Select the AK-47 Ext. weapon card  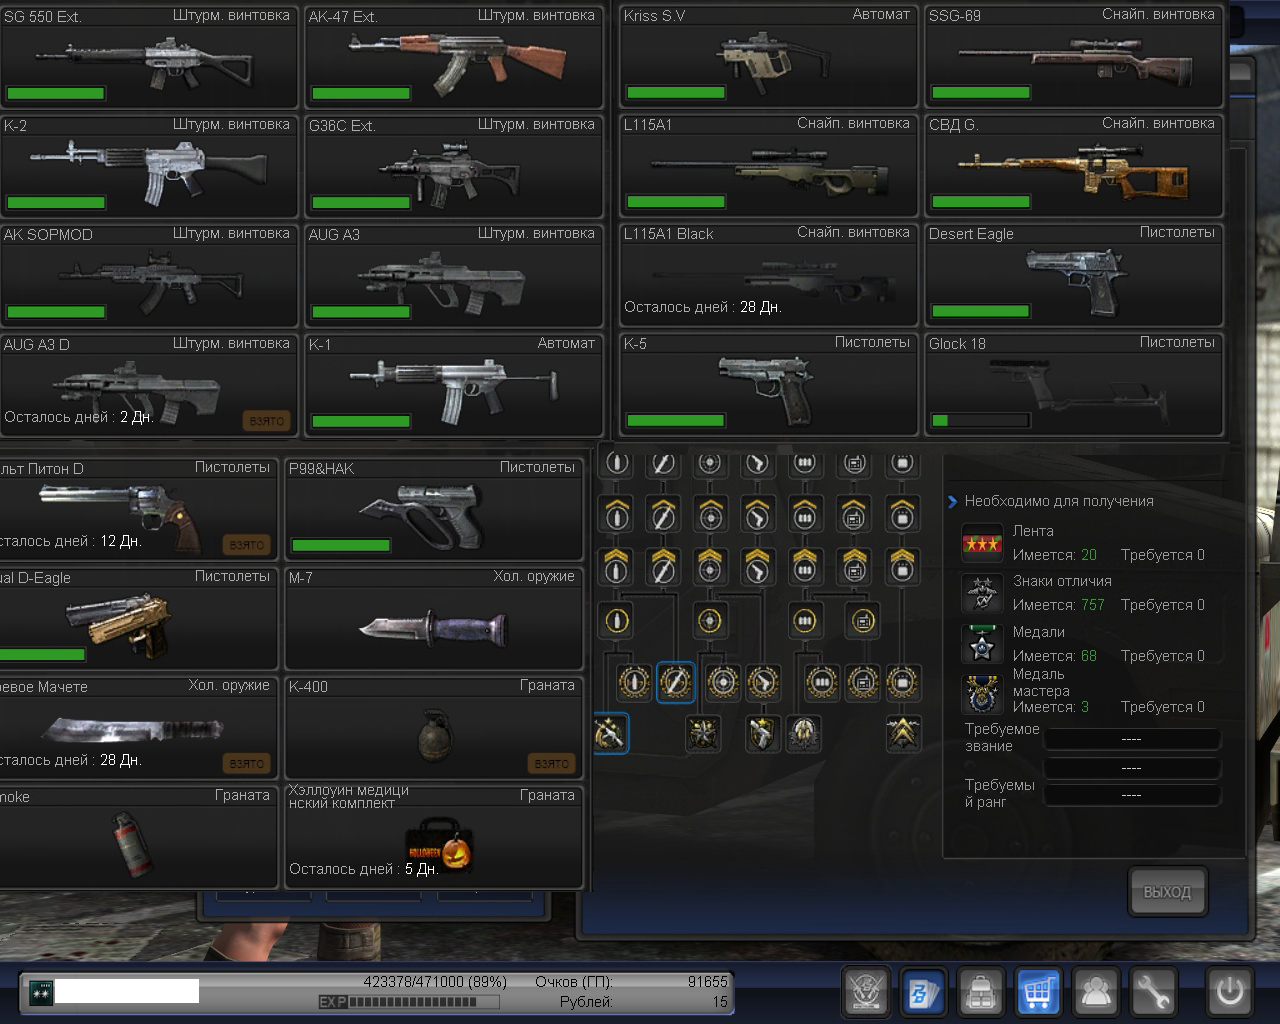point(454,56)
